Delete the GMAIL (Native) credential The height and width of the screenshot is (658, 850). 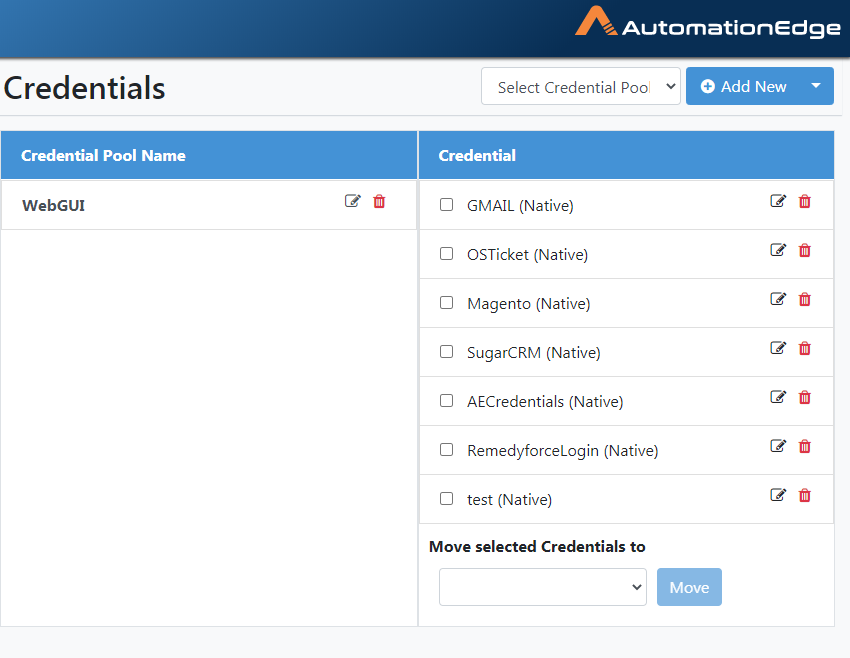tap(805, 202)
